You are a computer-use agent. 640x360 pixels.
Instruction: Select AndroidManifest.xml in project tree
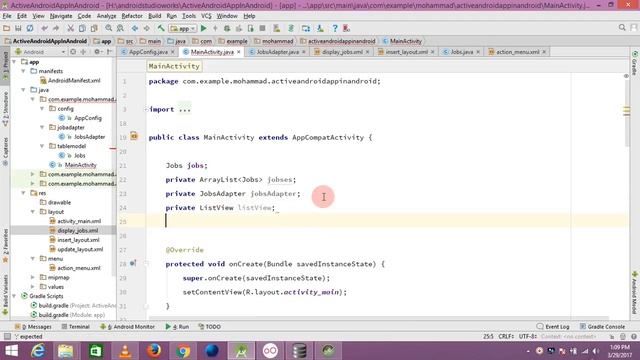click(x=73, y=80)
